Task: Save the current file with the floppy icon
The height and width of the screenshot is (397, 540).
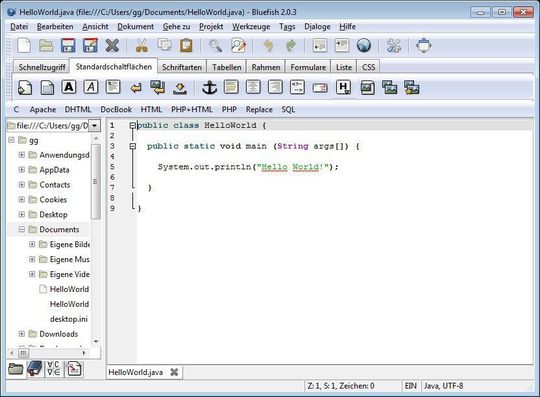Action: click(68, 45)
